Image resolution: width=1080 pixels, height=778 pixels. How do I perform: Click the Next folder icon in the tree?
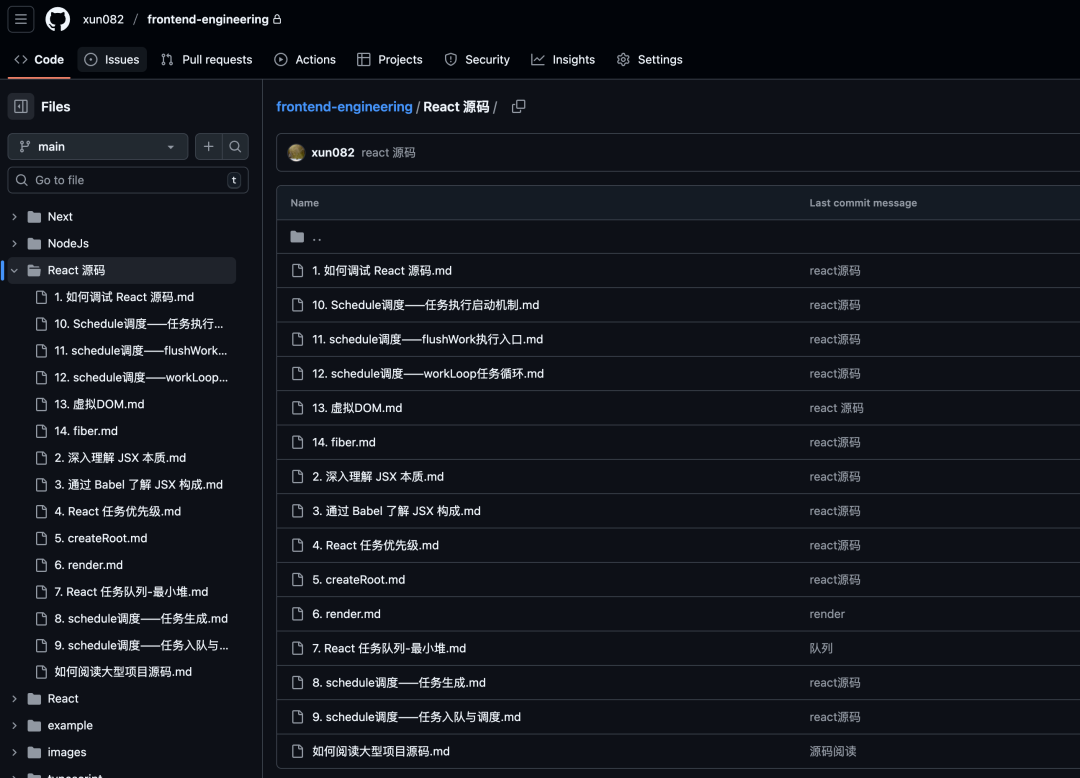coord(34,217)
